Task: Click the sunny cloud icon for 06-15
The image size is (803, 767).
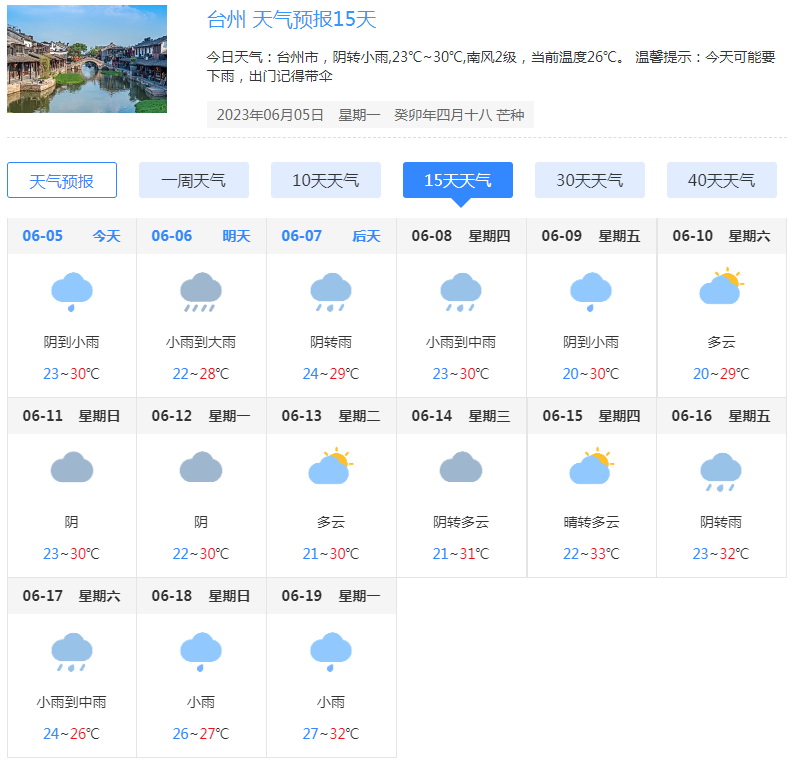Action: [x=591, y=468]
